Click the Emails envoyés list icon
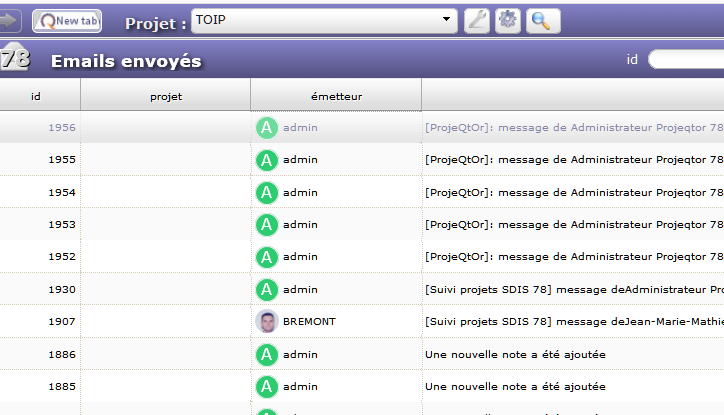Viewport: 724px width, 415px height. (14, 60)
